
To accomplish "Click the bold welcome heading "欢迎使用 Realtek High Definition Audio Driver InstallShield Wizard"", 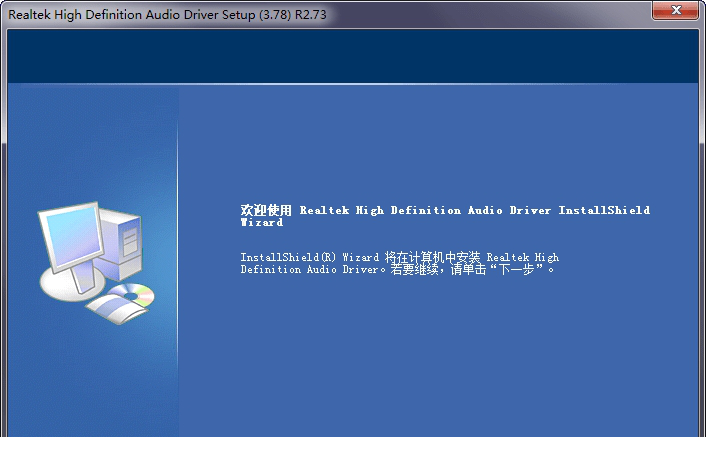I will pos(445,216).
